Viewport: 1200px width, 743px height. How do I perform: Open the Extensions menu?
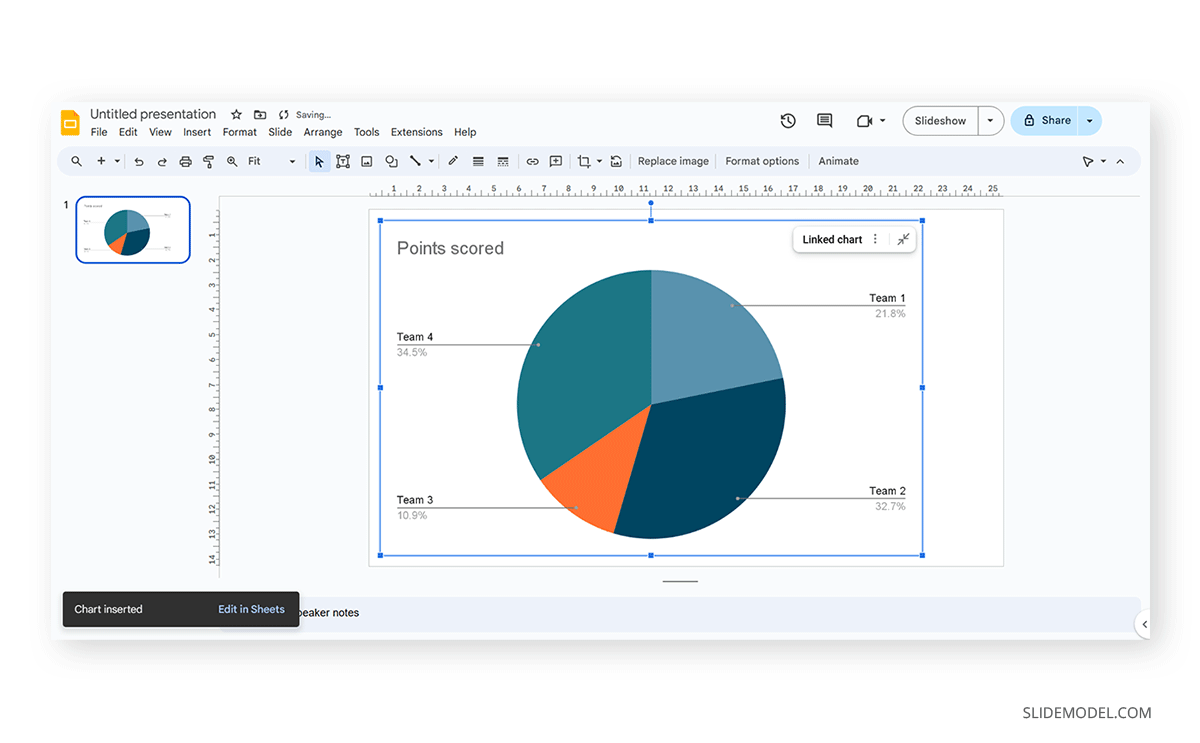(416, 131)
